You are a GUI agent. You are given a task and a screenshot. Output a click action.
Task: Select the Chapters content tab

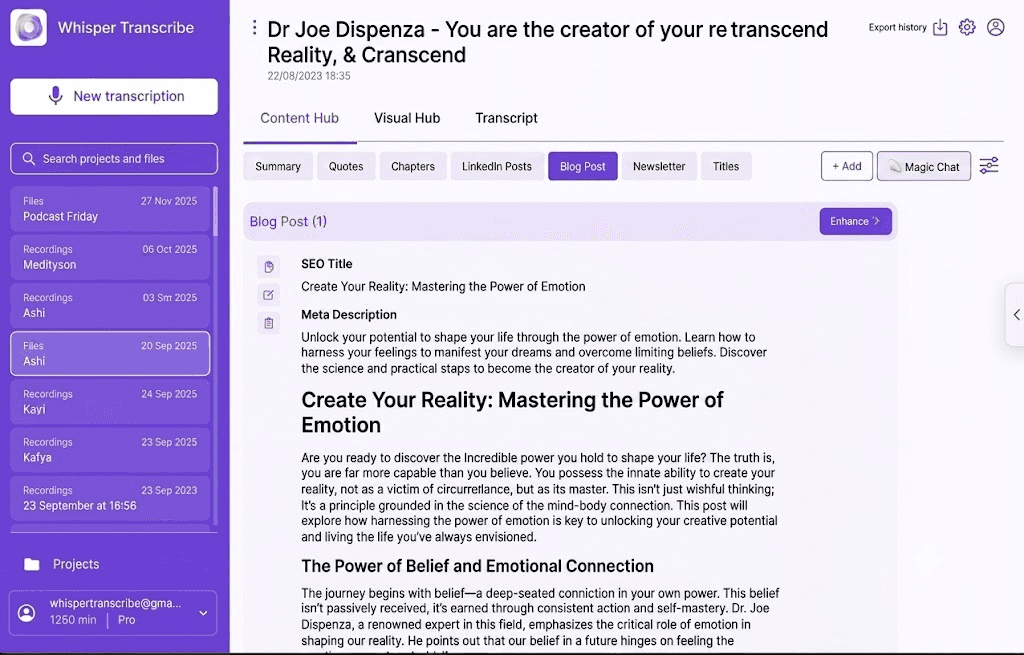413,166
